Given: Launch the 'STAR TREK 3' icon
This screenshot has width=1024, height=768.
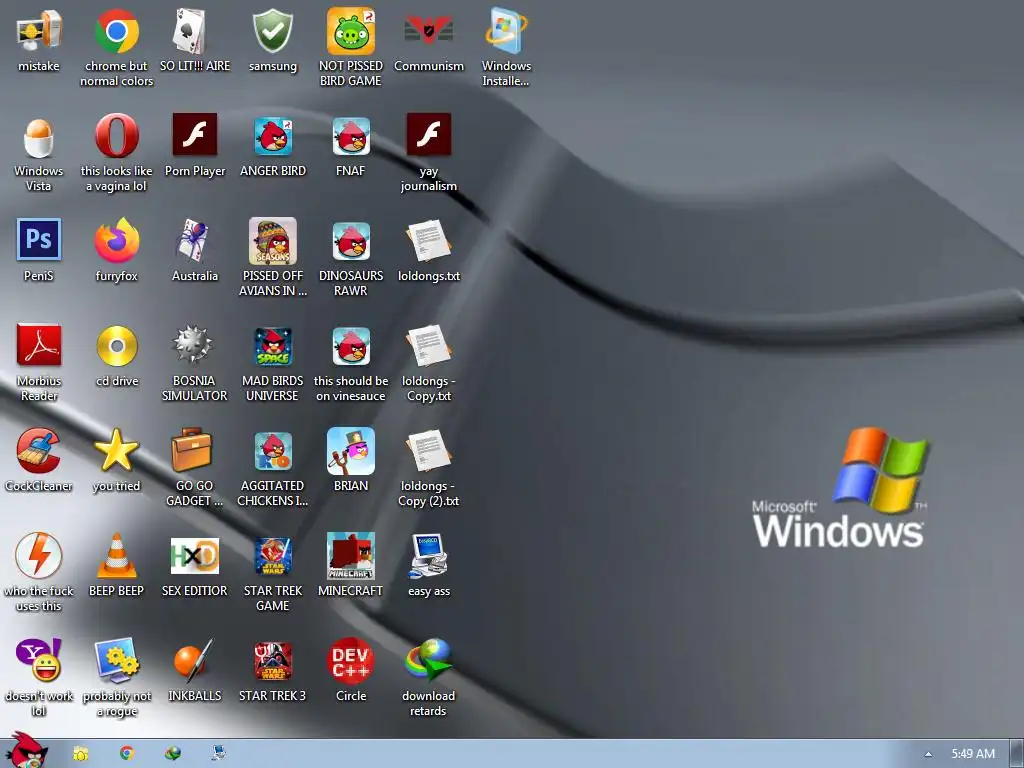Looking at the screenshot, I should [x=273, y=661].
